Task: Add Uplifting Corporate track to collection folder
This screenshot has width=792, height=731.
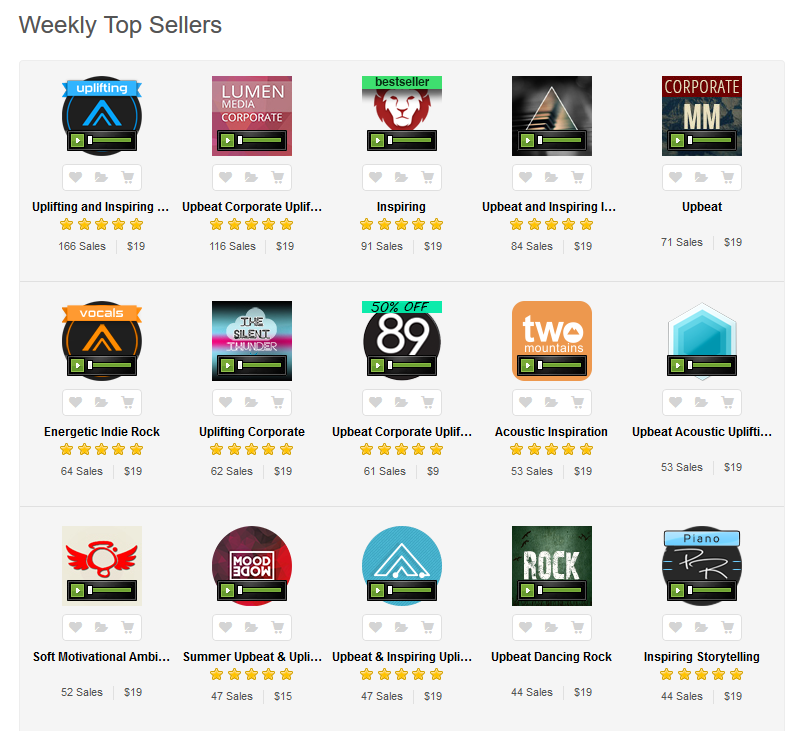Action: pos(251,402)
